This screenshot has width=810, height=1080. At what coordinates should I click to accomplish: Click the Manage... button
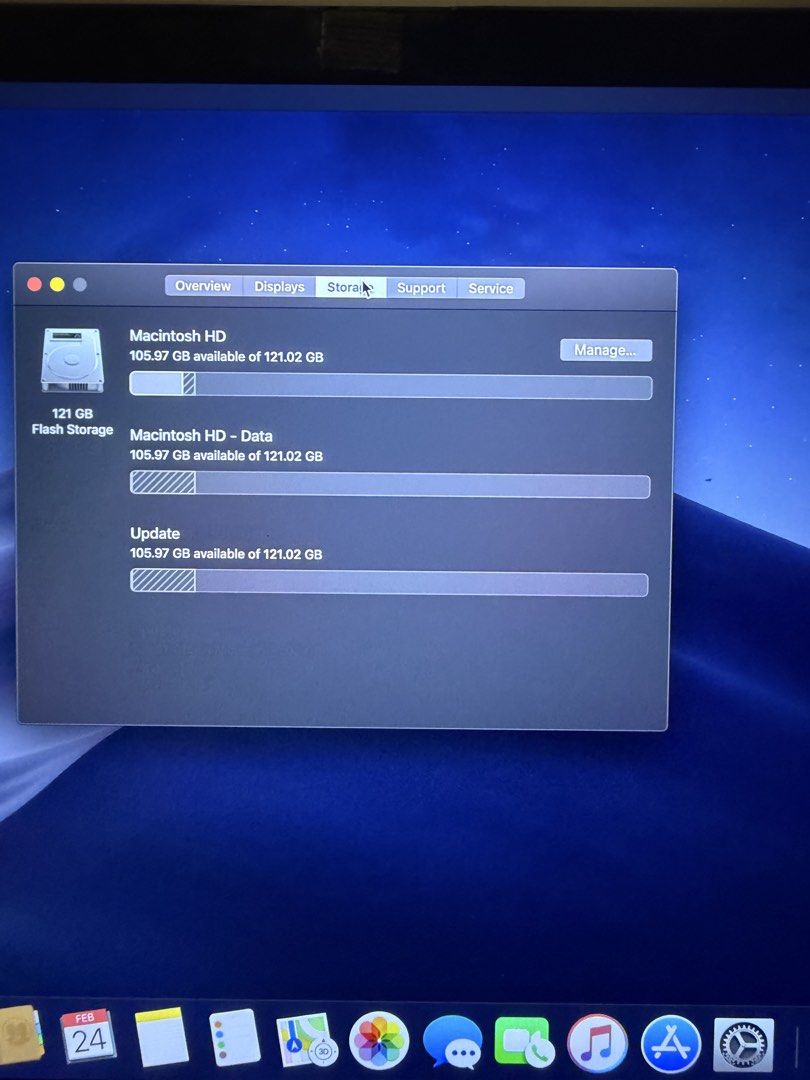click(605, 350)
